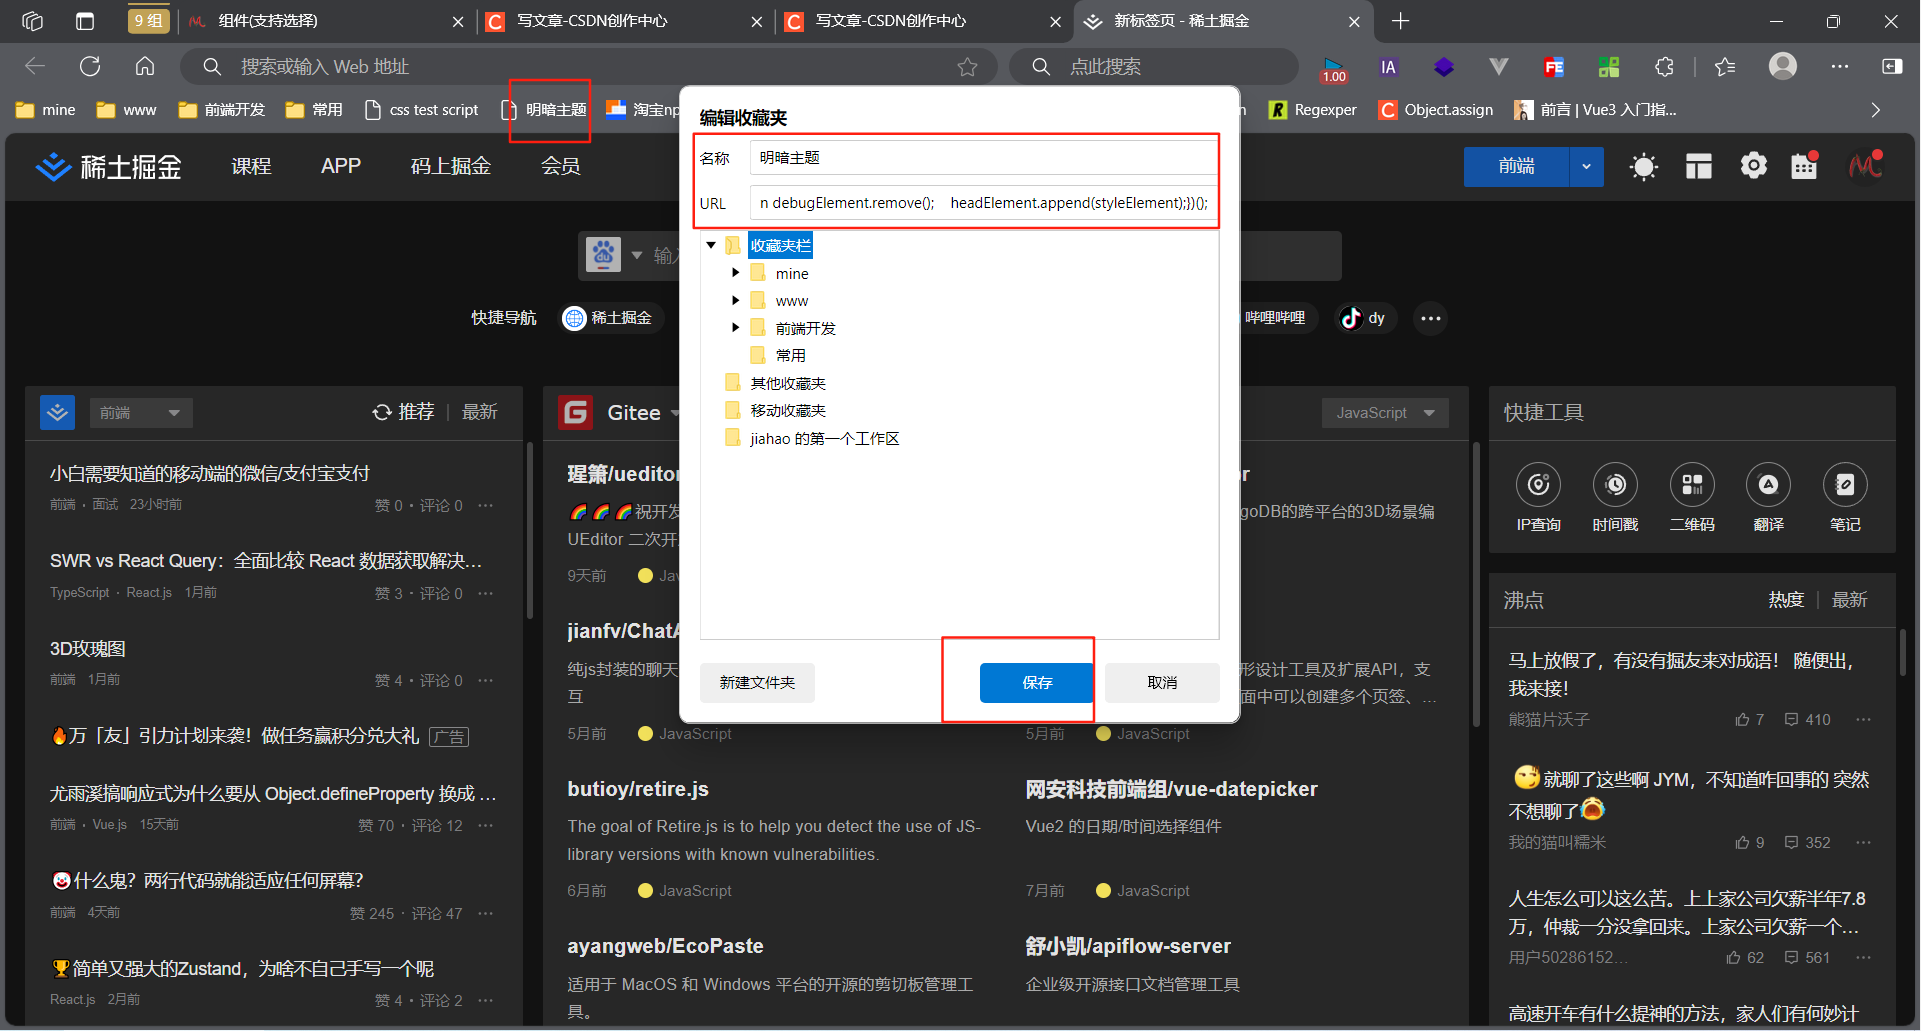Open Juejin layout grid icon
This screenshot has width=1921, height=1031.
coord(1698,166)
